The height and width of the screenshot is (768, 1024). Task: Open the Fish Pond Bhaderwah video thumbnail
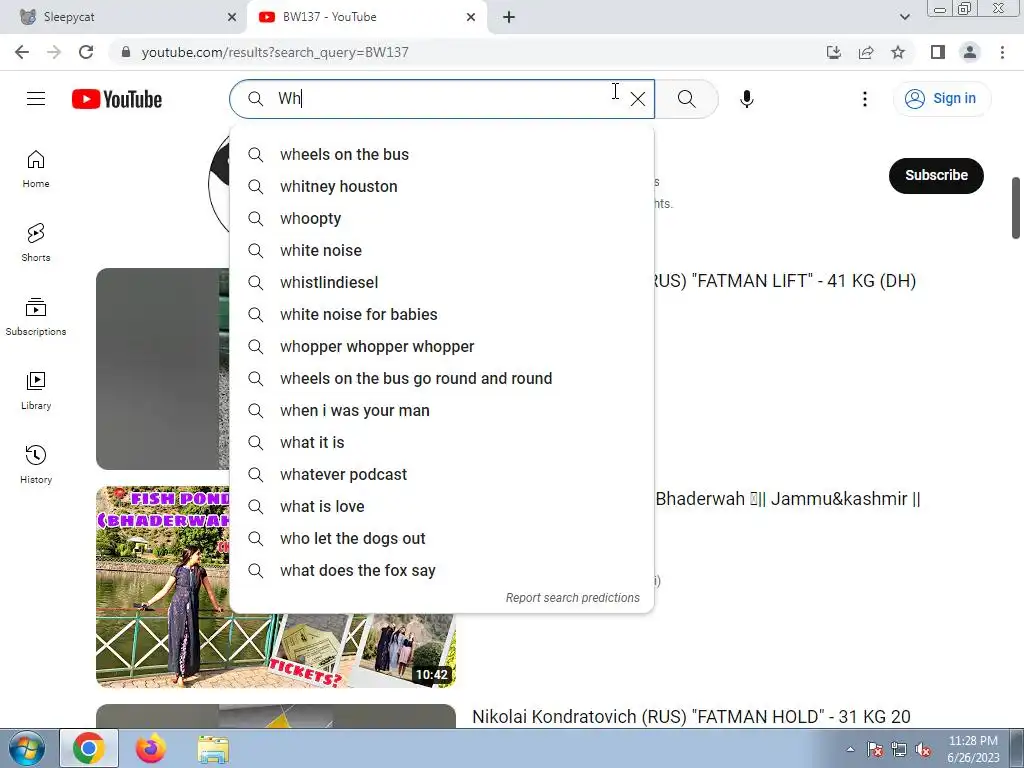tap(163, 586)
